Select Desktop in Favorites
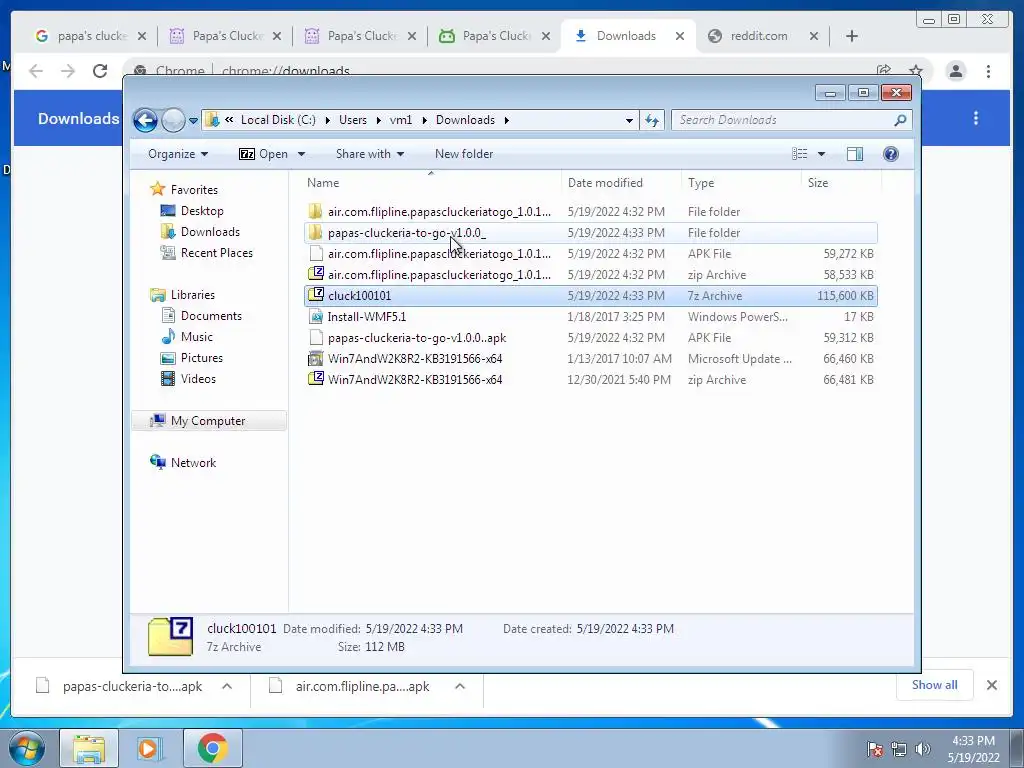 coord(202,211)
